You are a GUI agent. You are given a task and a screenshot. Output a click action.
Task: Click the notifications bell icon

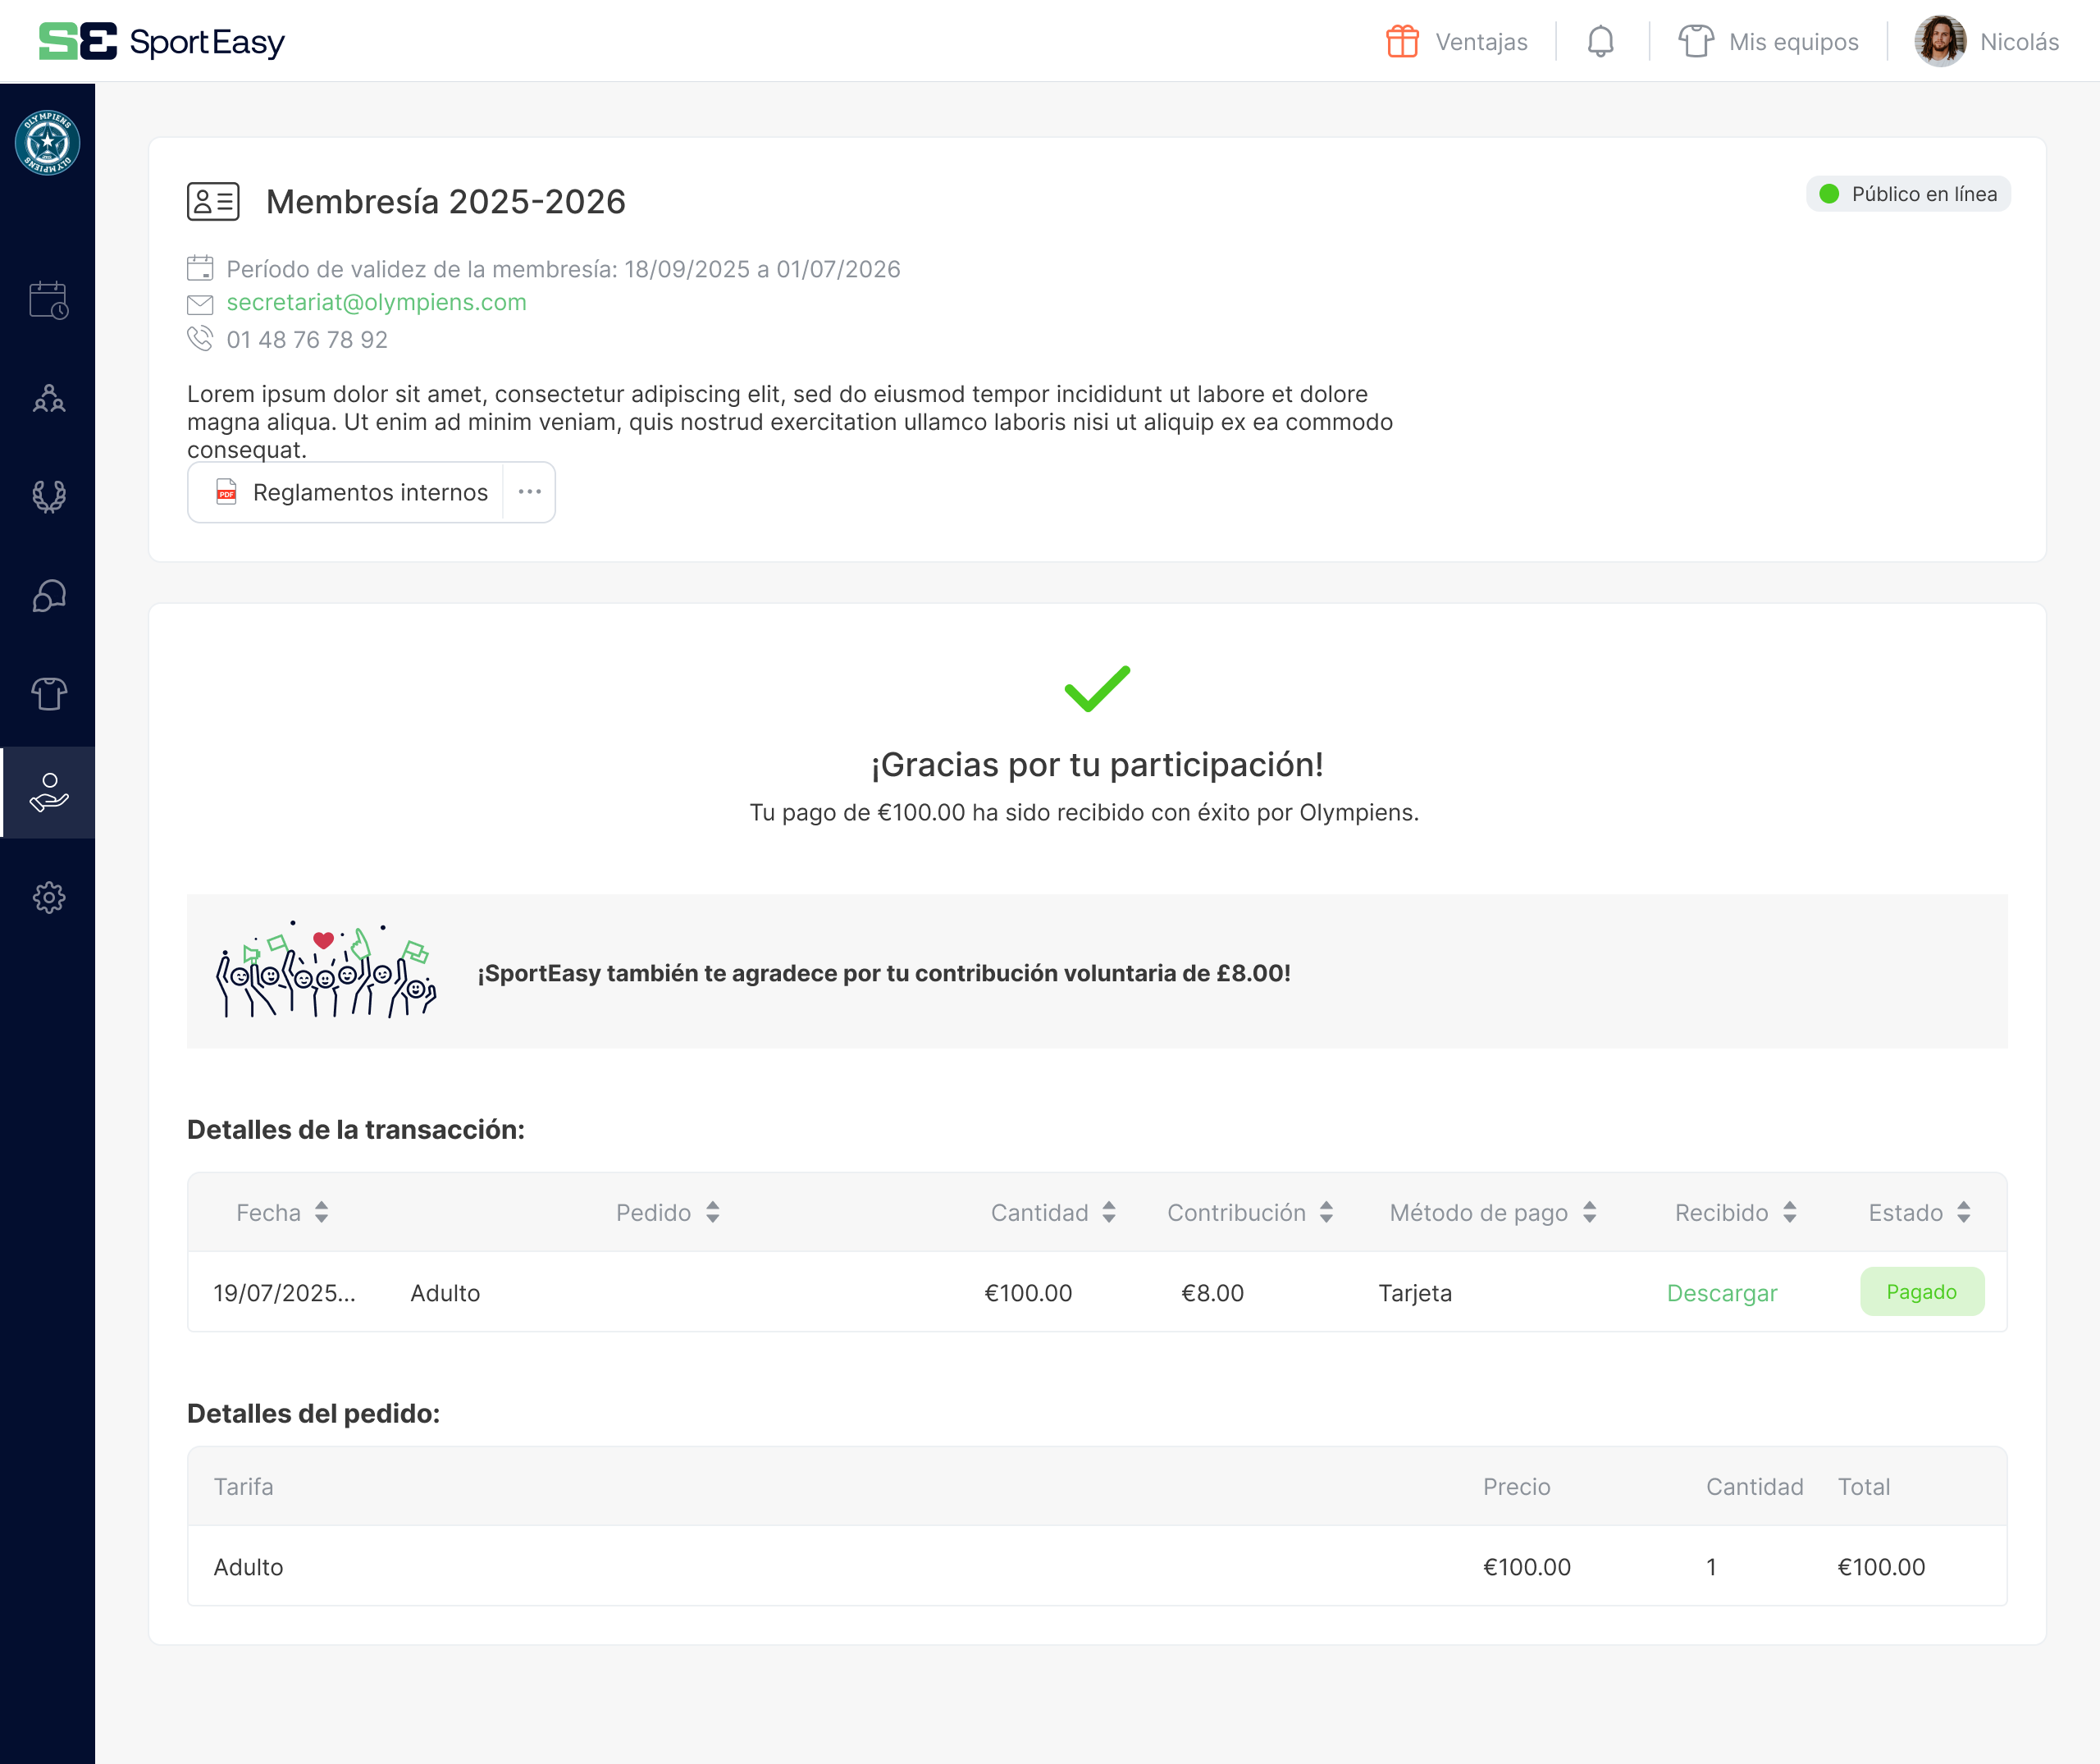(x=1600, y=42)
